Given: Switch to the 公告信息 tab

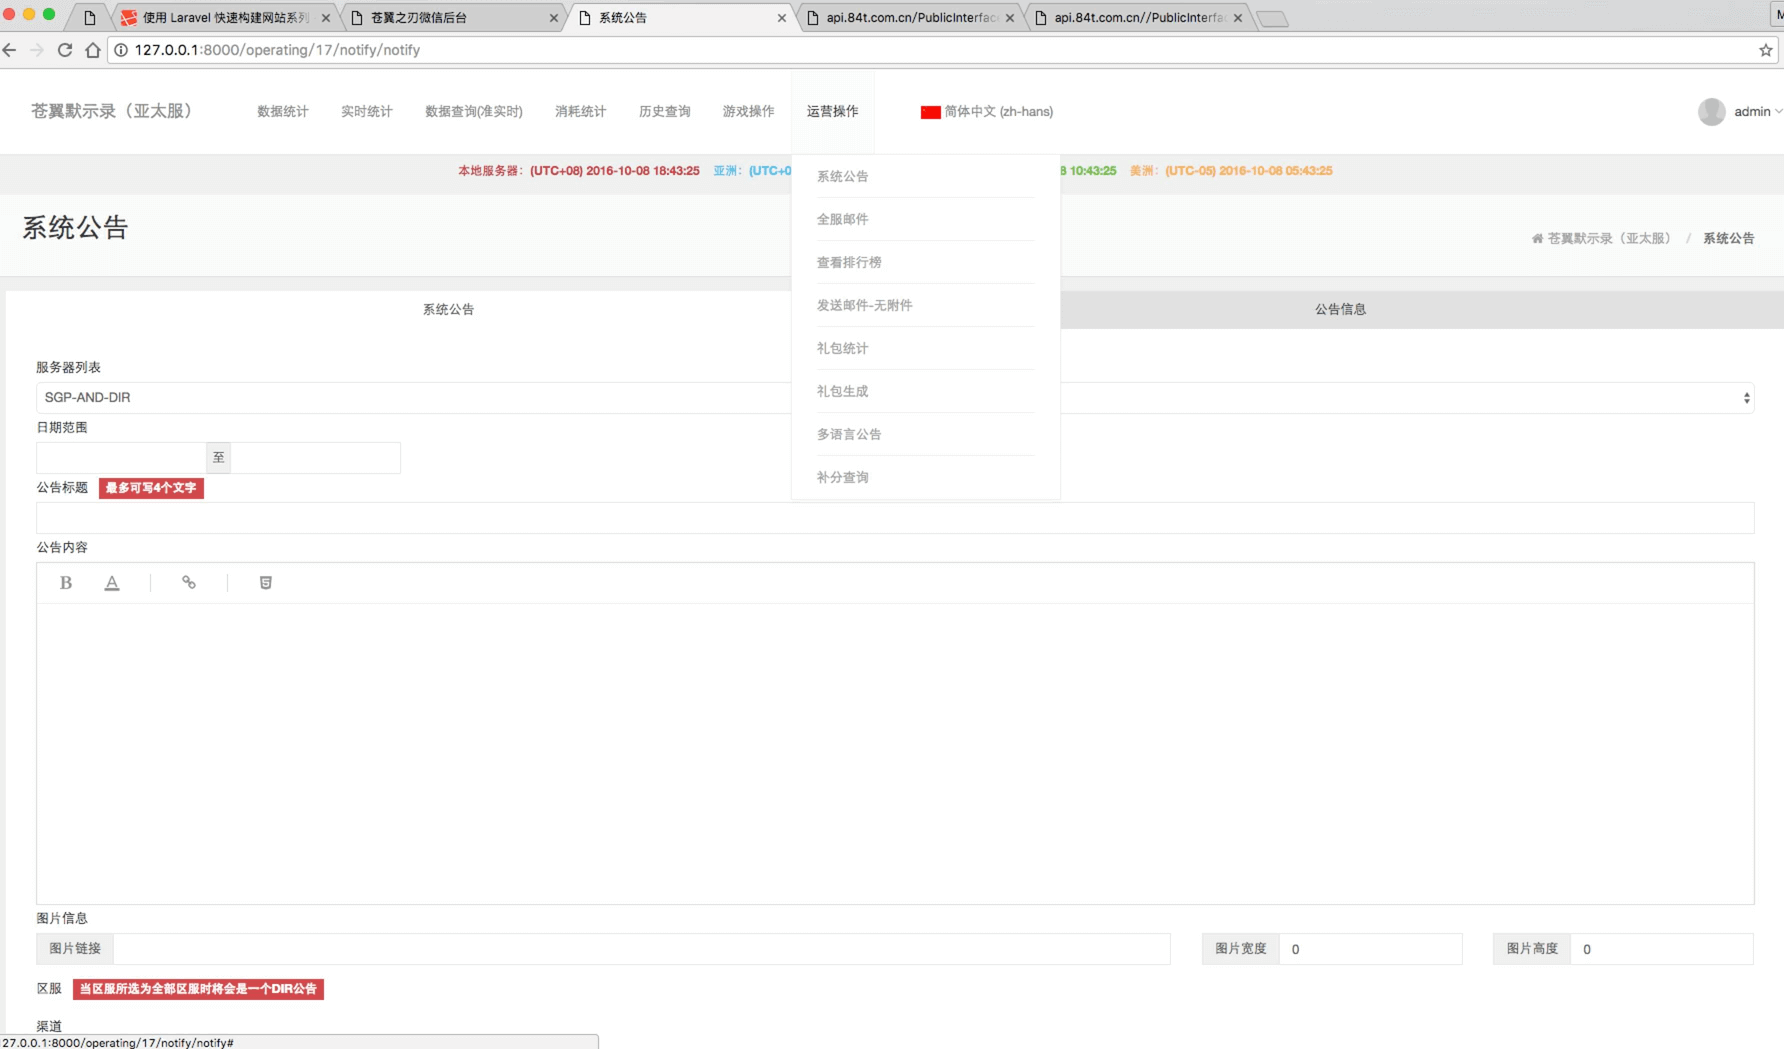Looking at the screenshot, I should tap(1340, 310).
